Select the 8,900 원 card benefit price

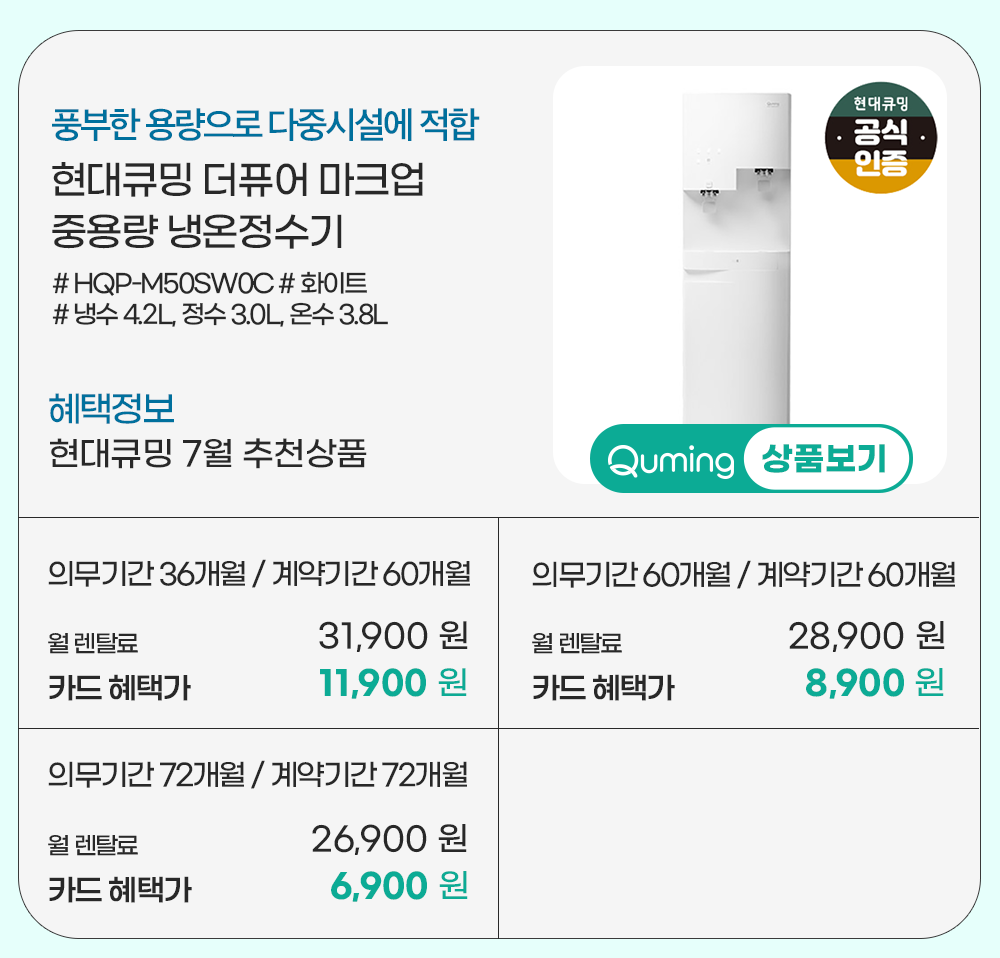click(x=873, y=684)
